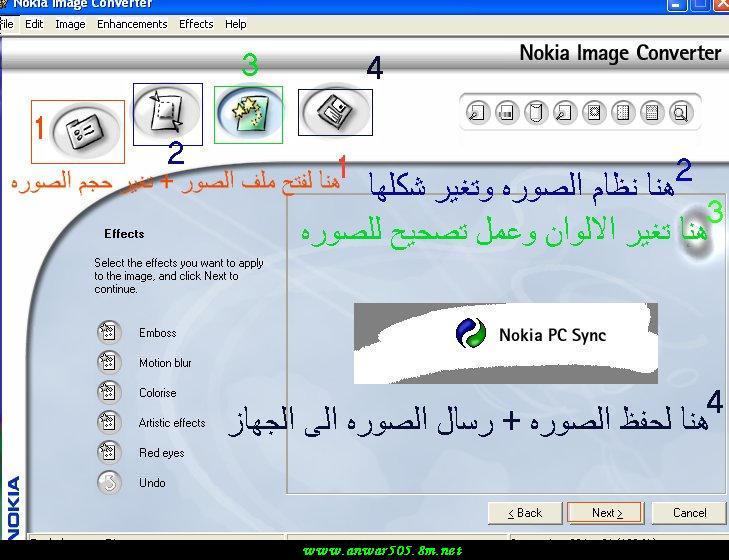Viewport: 729px width, 560px height.
Task: Click the Back button
Action: [525, 513]
